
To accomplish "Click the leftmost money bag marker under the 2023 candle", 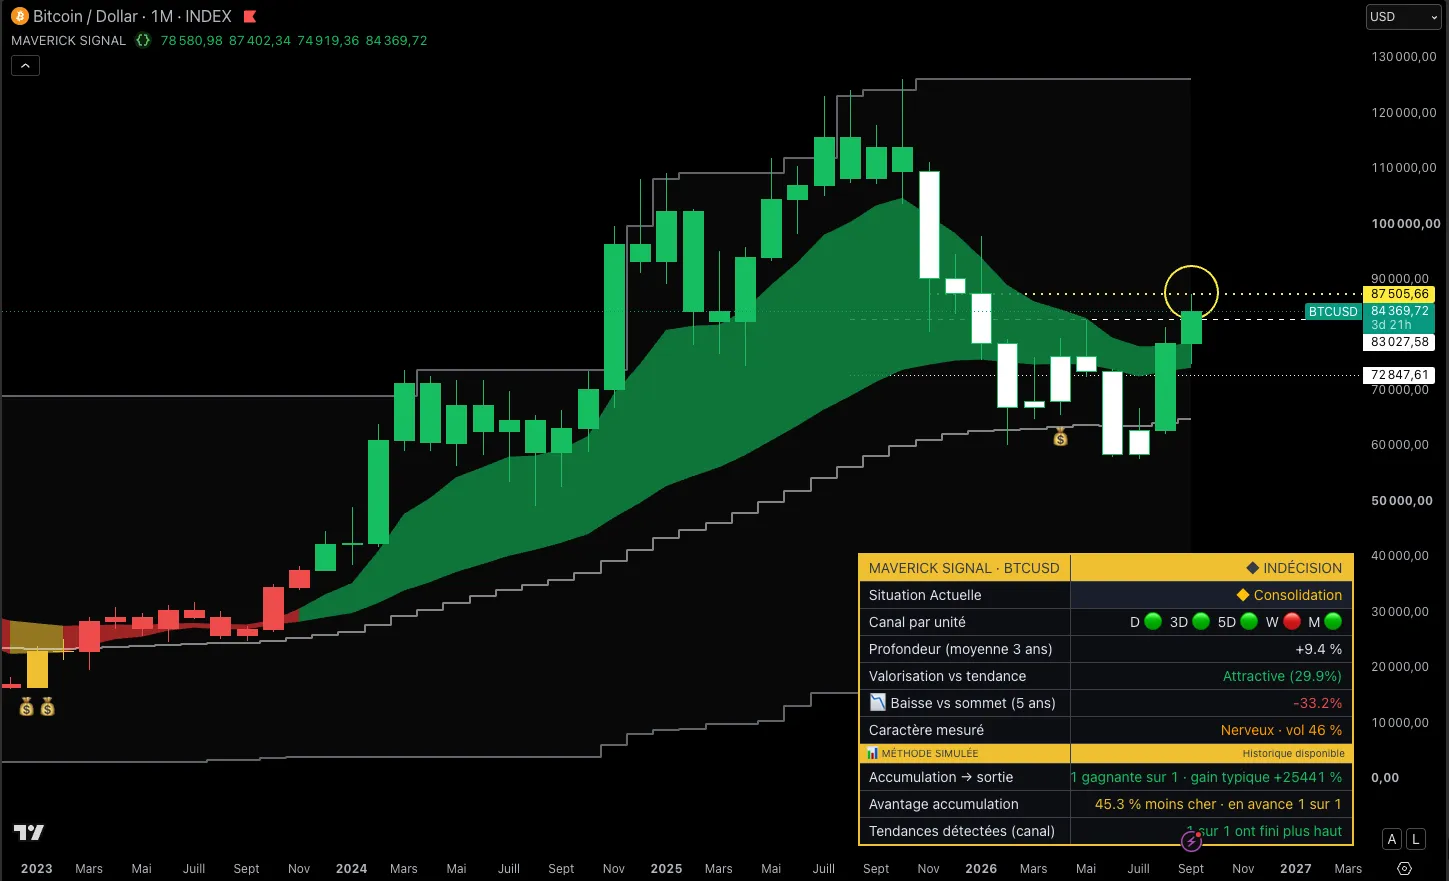I will [x=27, y=707].
